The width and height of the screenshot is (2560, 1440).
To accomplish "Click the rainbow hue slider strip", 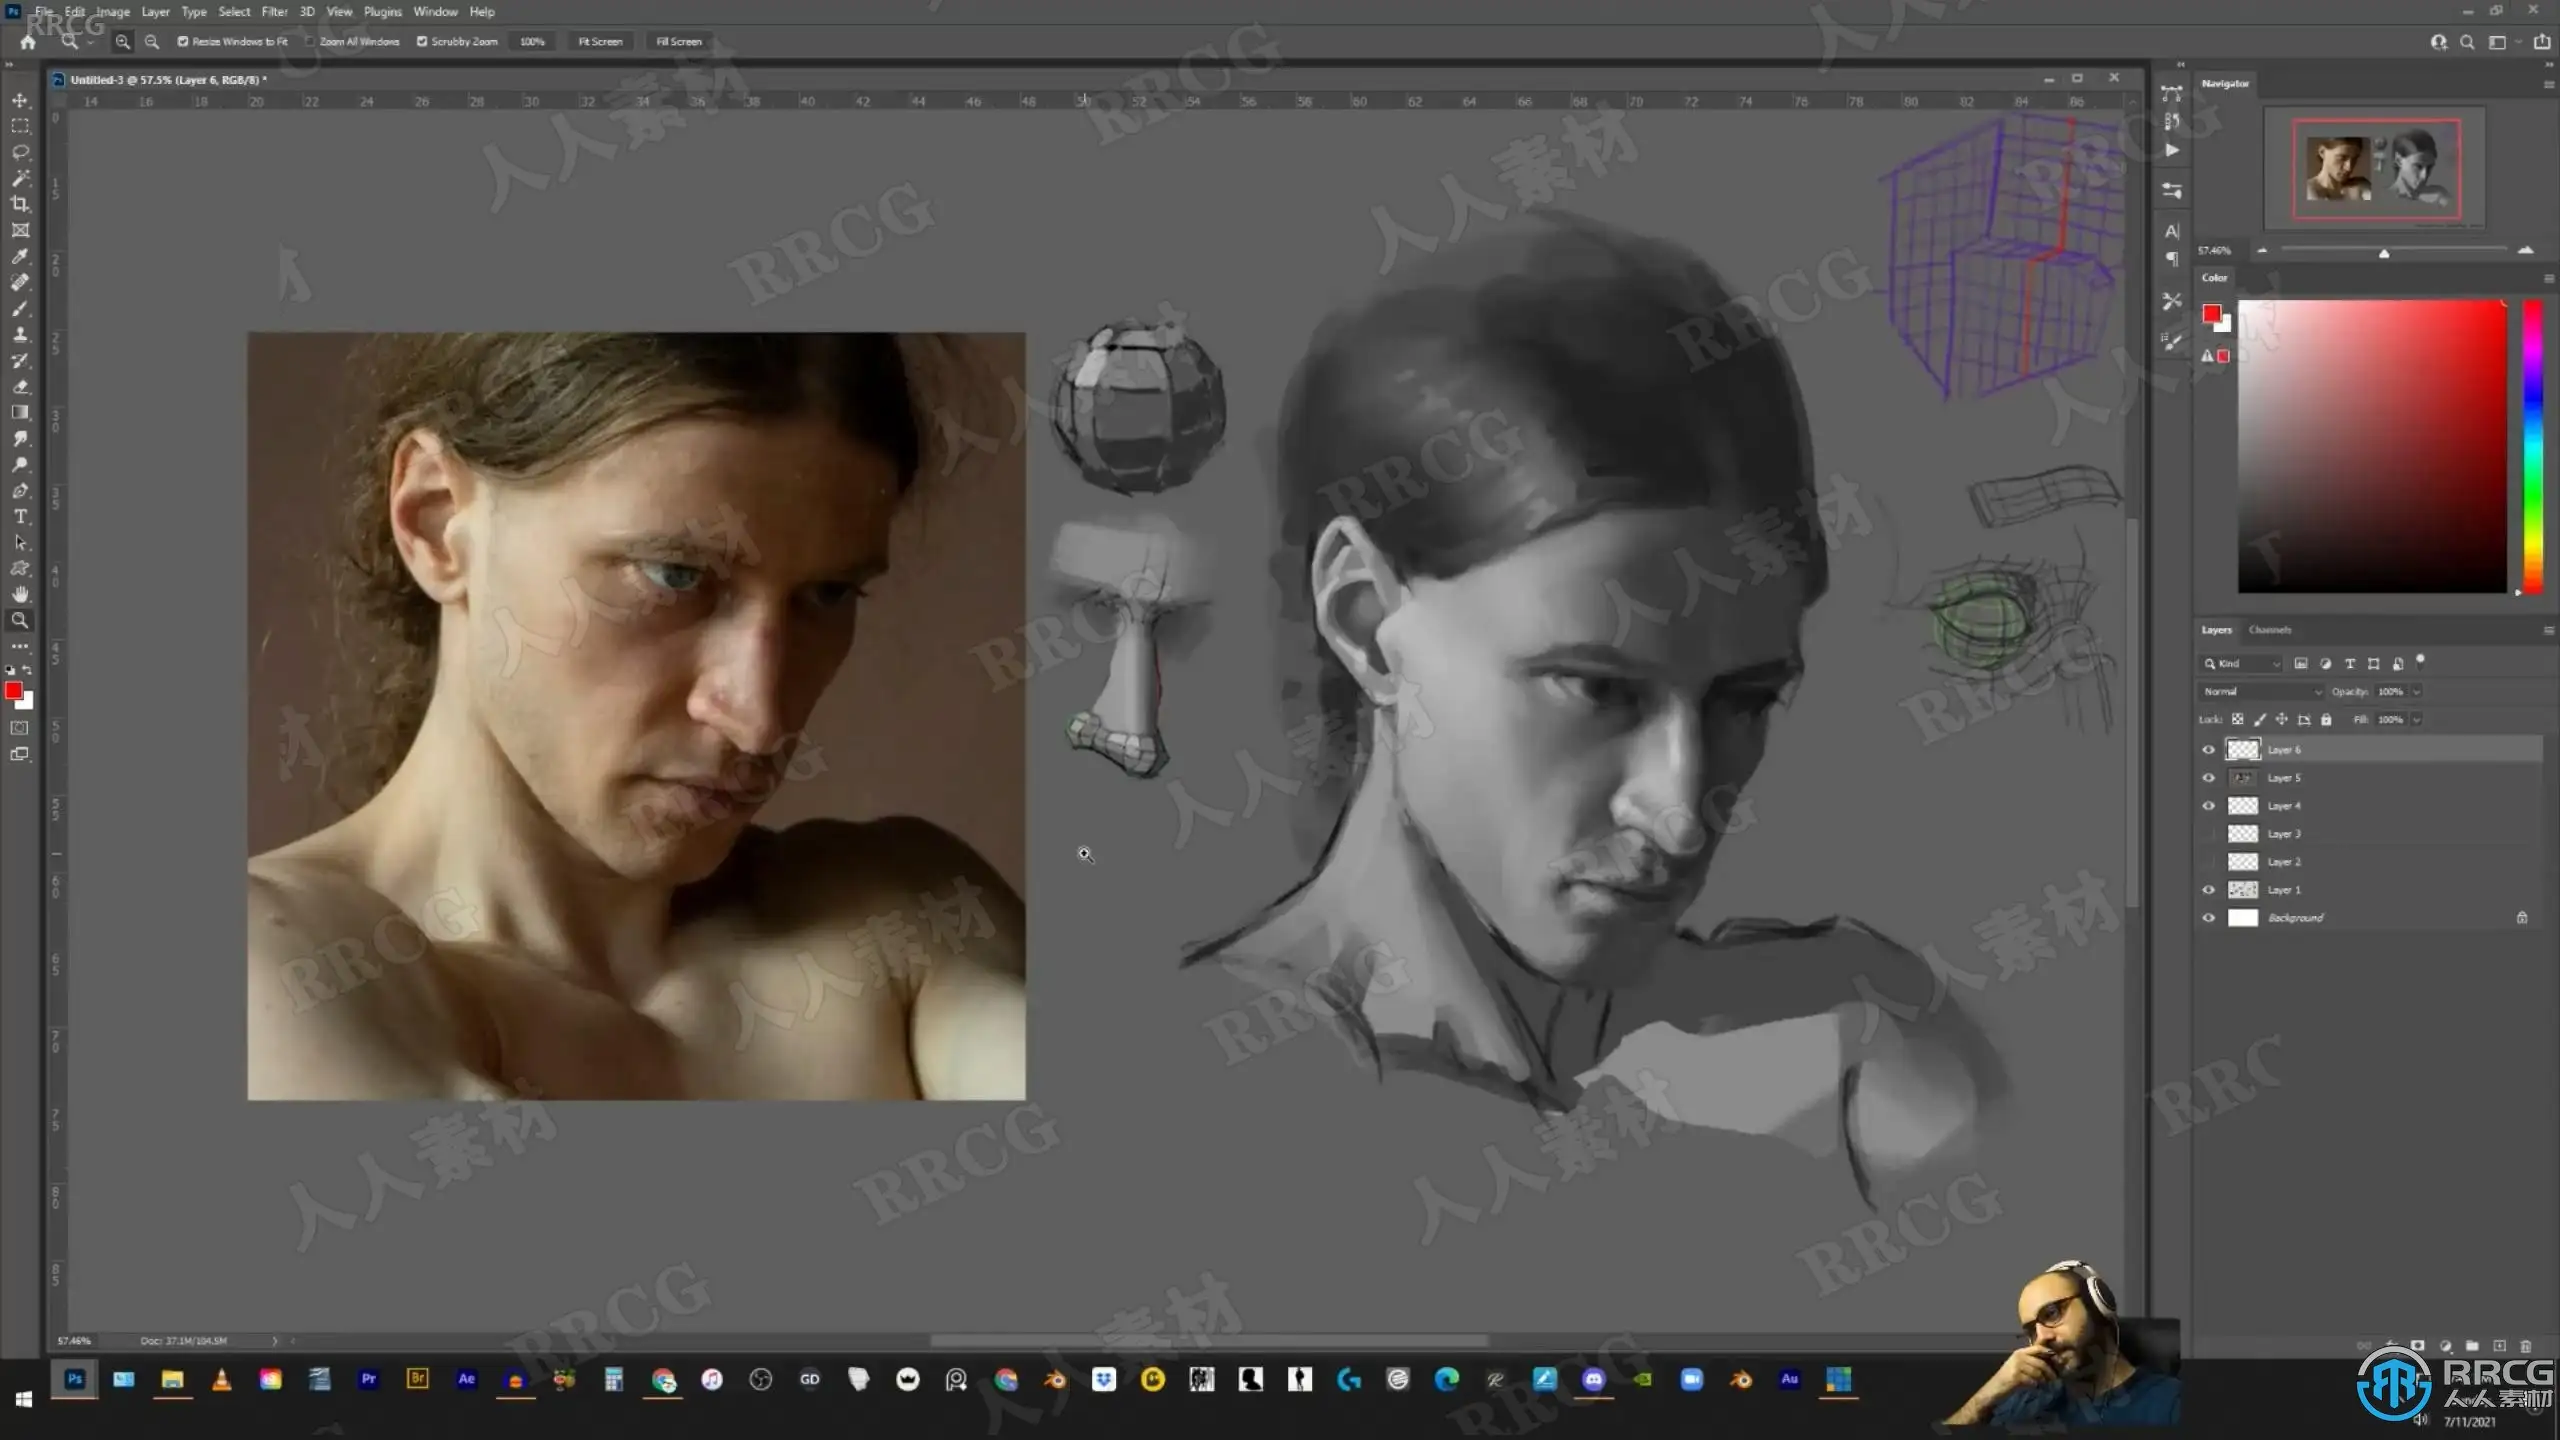I will 2532,445.
